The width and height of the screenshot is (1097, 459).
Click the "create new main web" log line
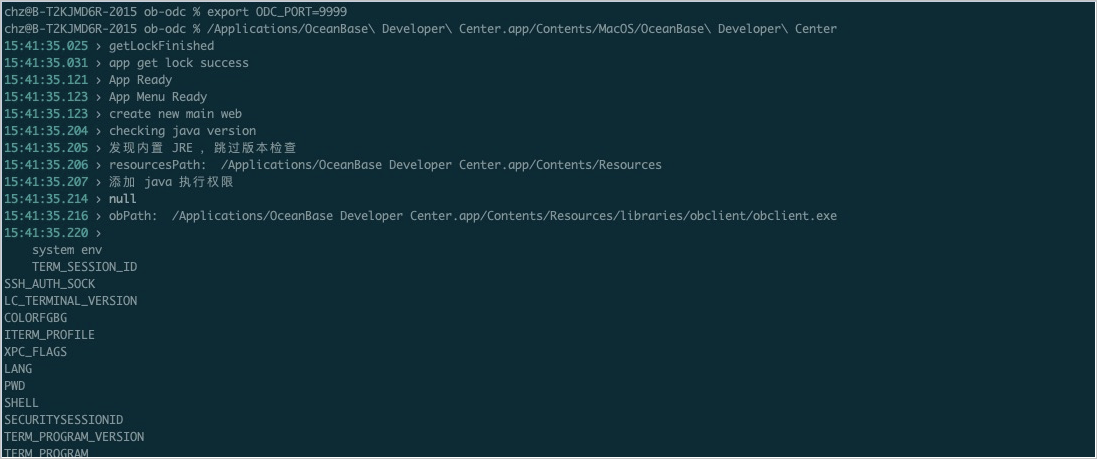175,114
